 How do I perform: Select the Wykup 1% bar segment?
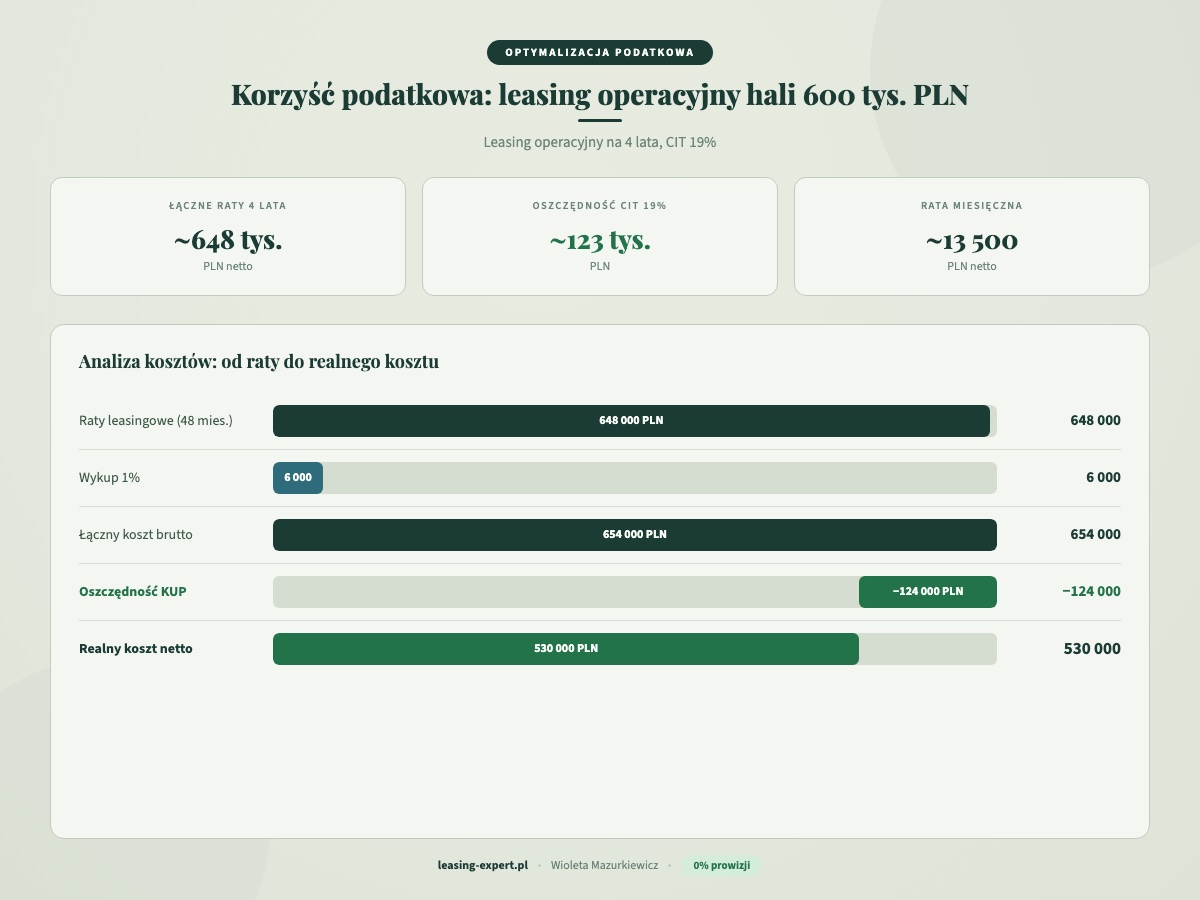point(298,478)
